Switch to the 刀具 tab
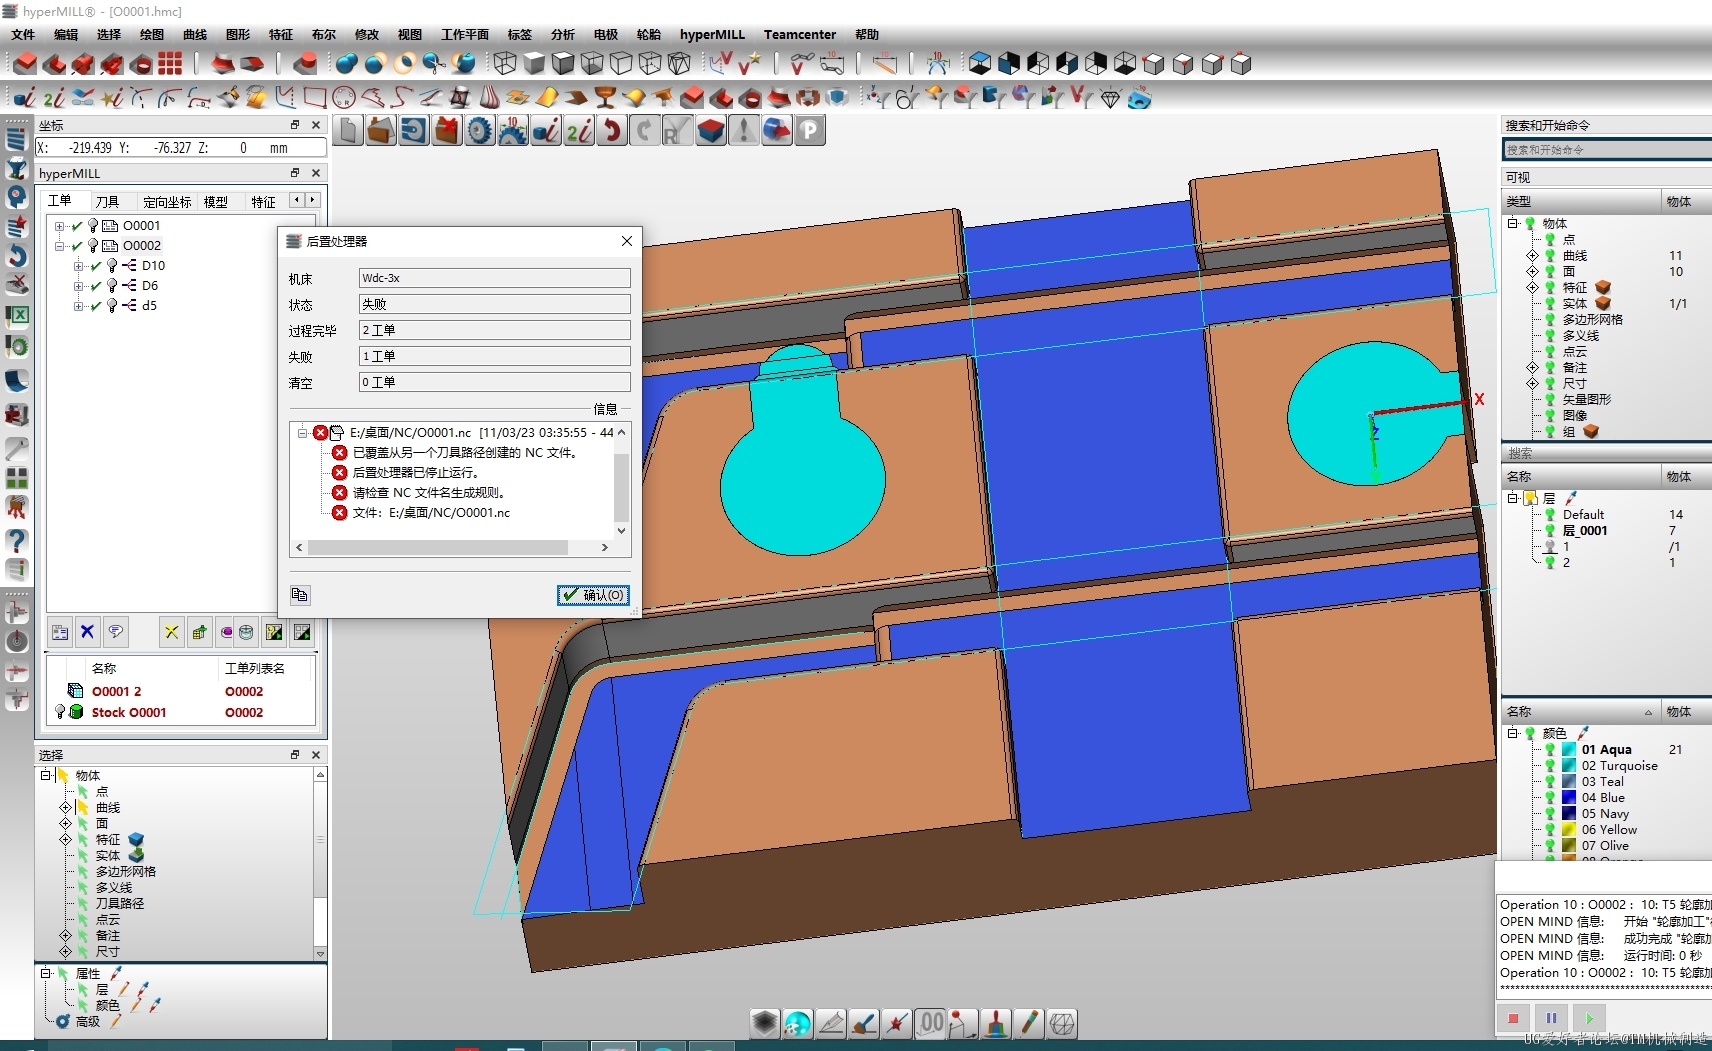The width and height of the screenshot is (1712, 1051). [x=108, y=202]
